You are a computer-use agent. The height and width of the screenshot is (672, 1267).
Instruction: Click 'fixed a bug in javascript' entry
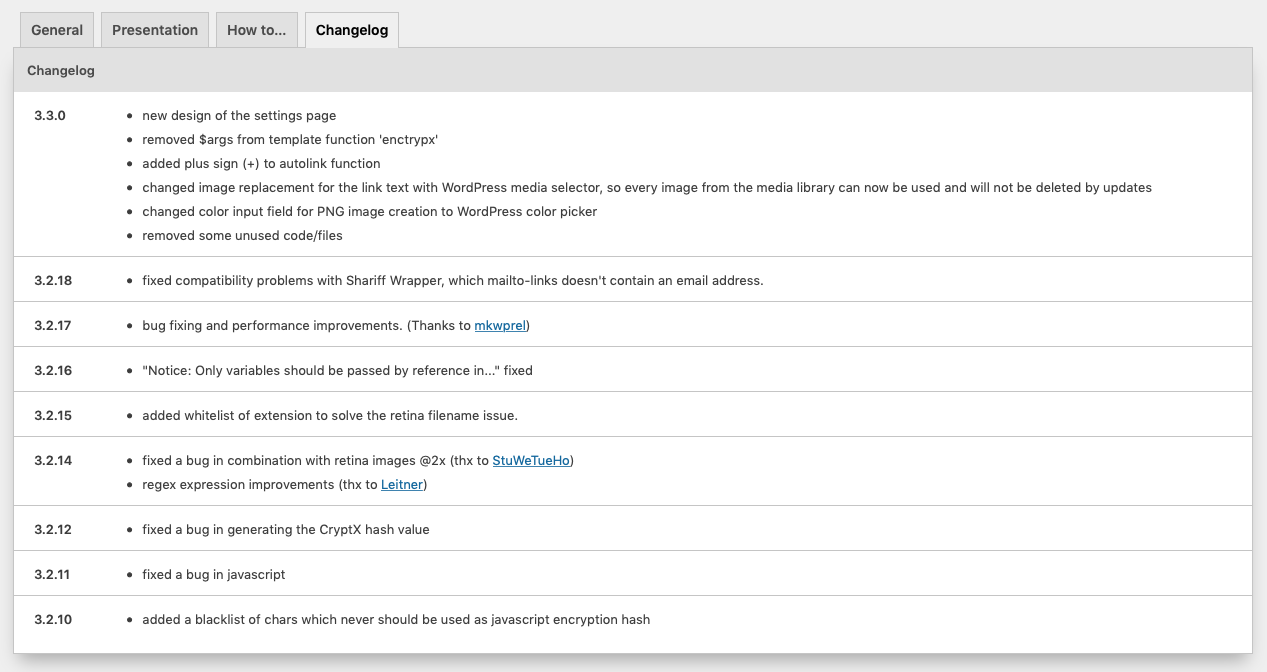click(214, 574)
